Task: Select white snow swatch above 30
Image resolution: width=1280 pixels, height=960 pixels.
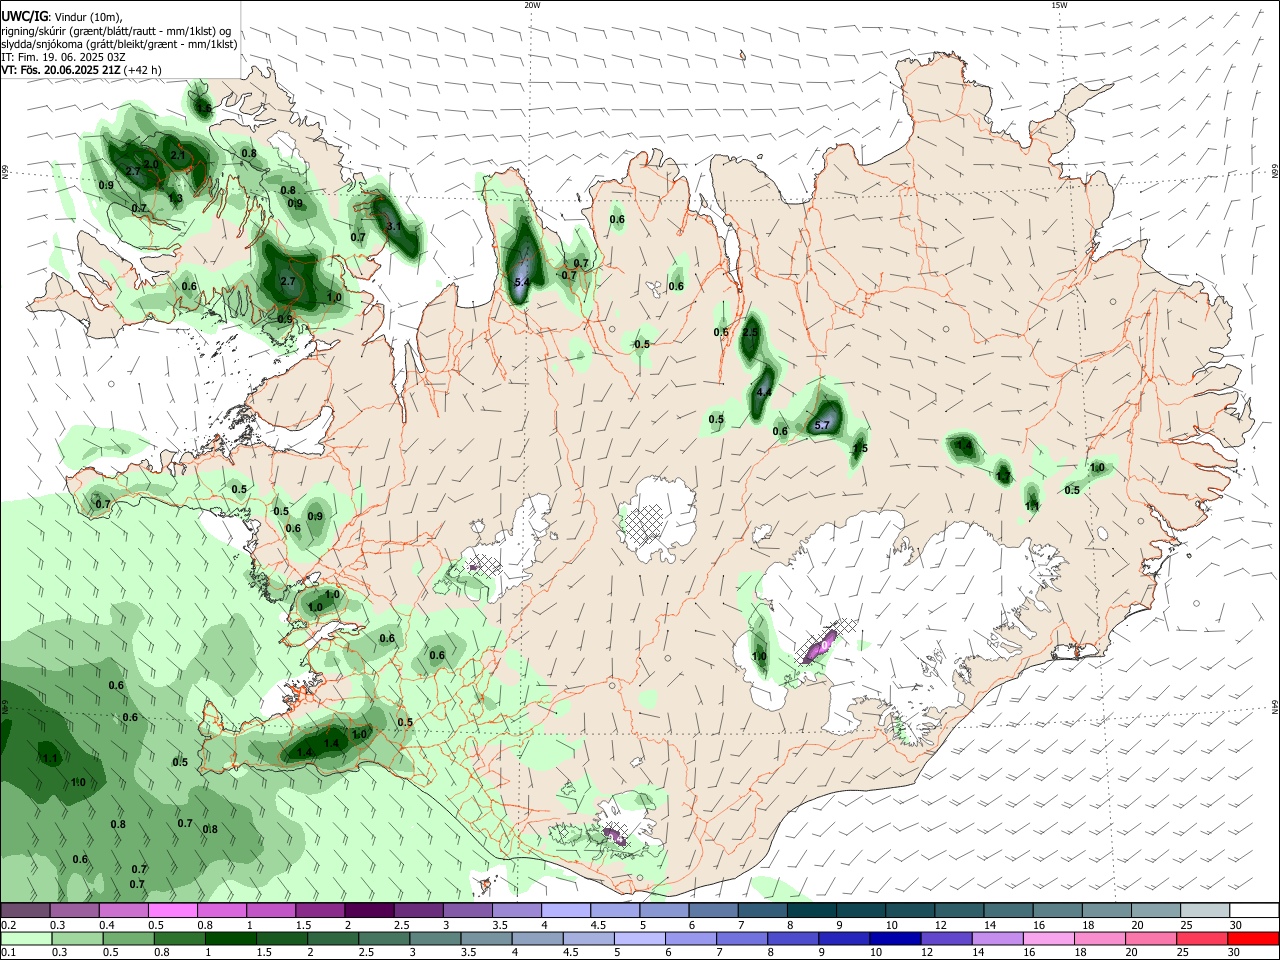Action: 1253,911
